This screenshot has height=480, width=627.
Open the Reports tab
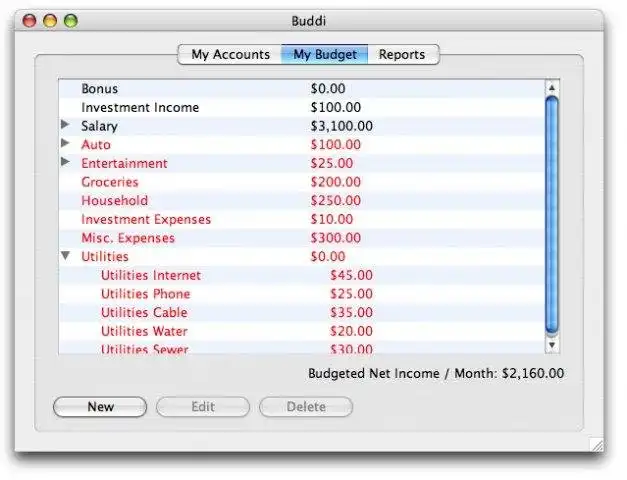(402, 54)
